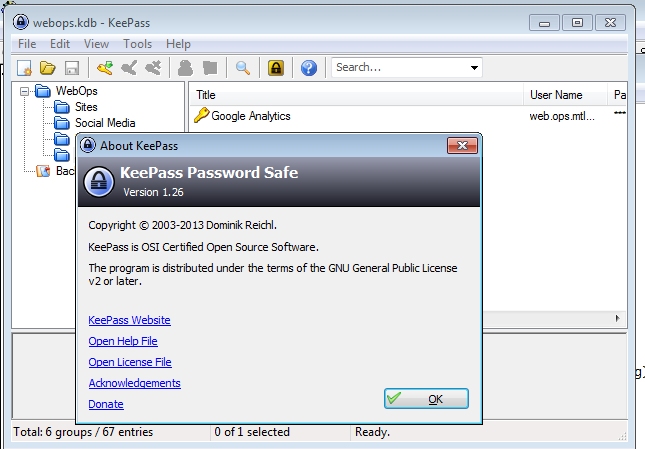
Task: Open the Edit menu
Action: [x=60, y=44]
